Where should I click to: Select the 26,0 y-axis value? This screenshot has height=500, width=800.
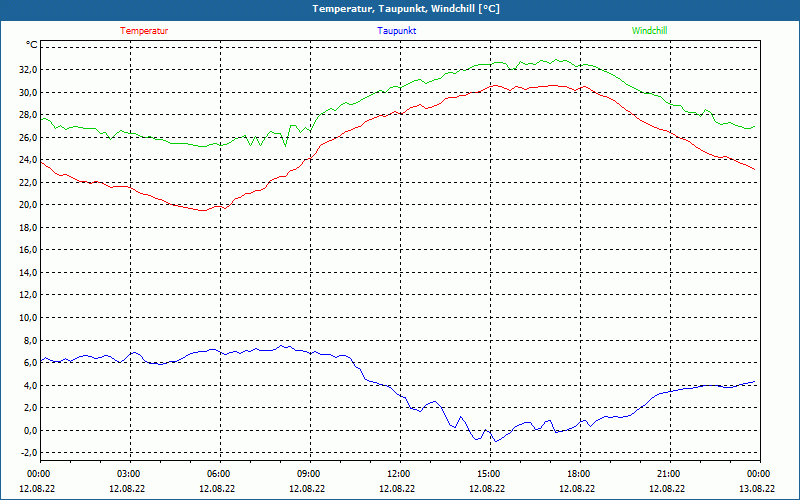tap(29, 137)
